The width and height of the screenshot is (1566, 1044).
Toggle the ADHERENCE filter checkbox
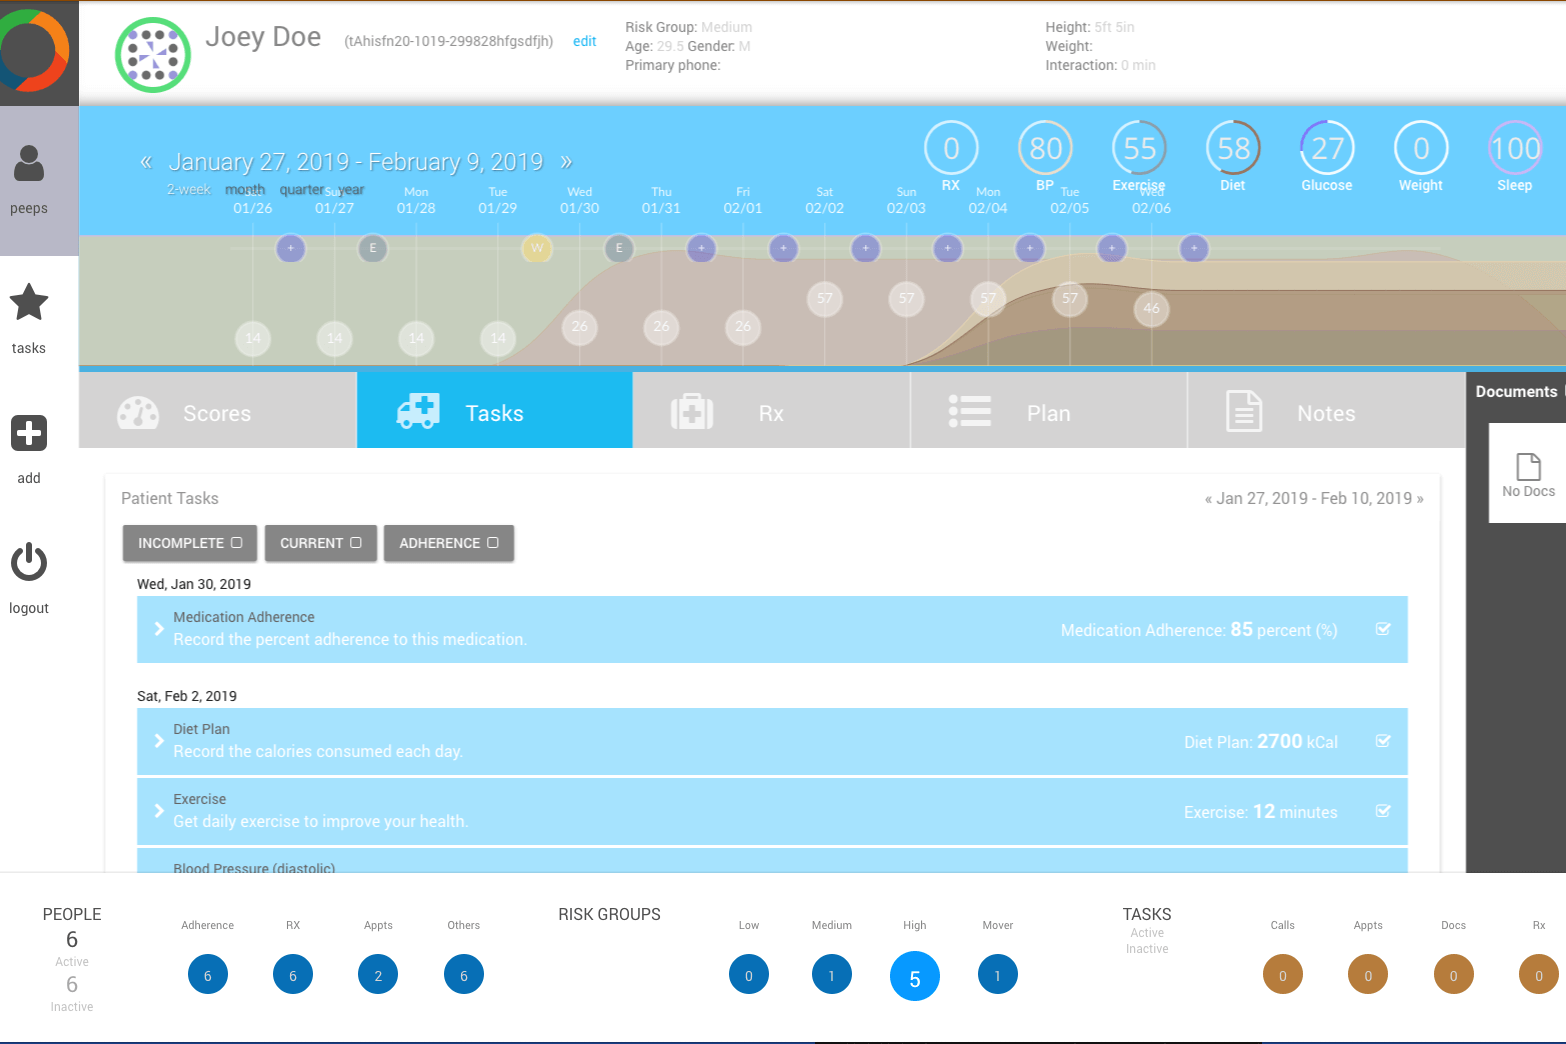point(493,543)
